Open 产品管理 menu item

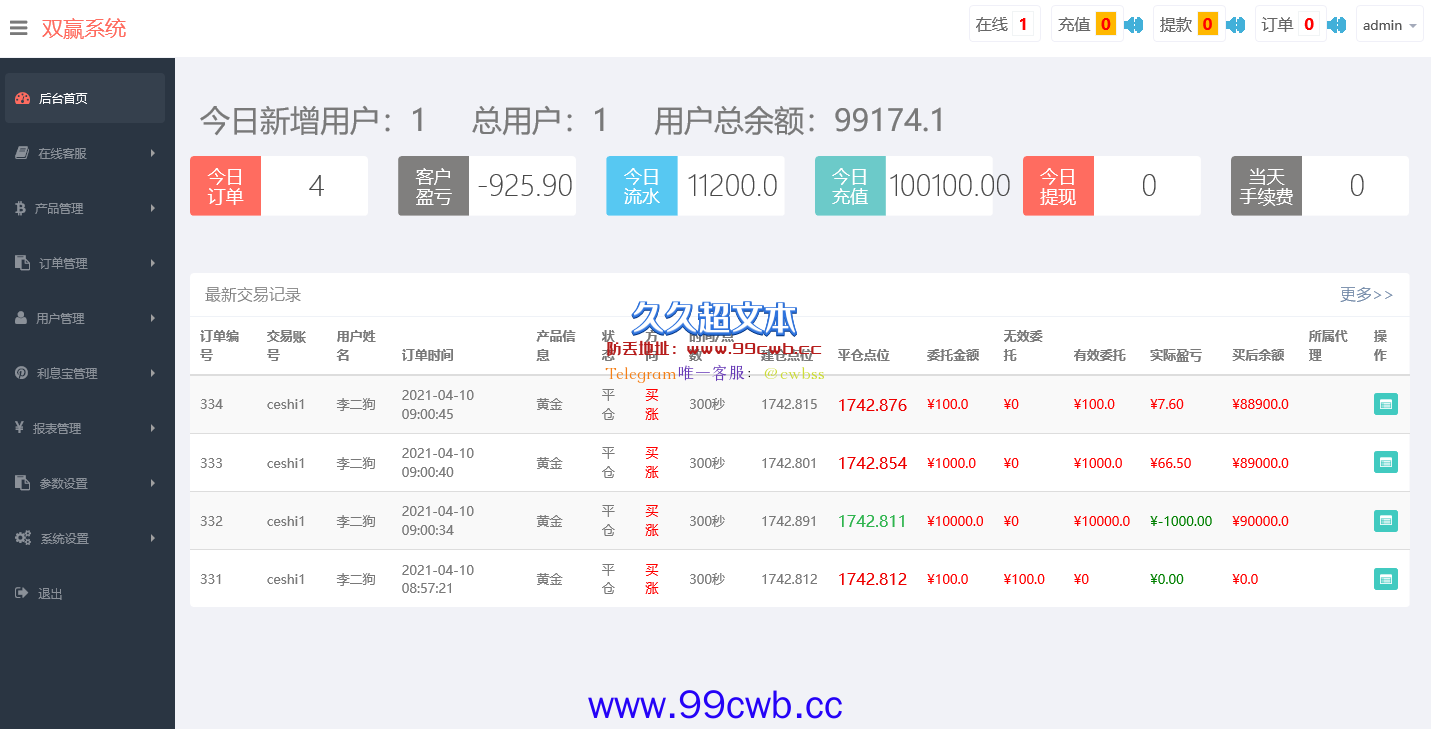pos(85,208)
